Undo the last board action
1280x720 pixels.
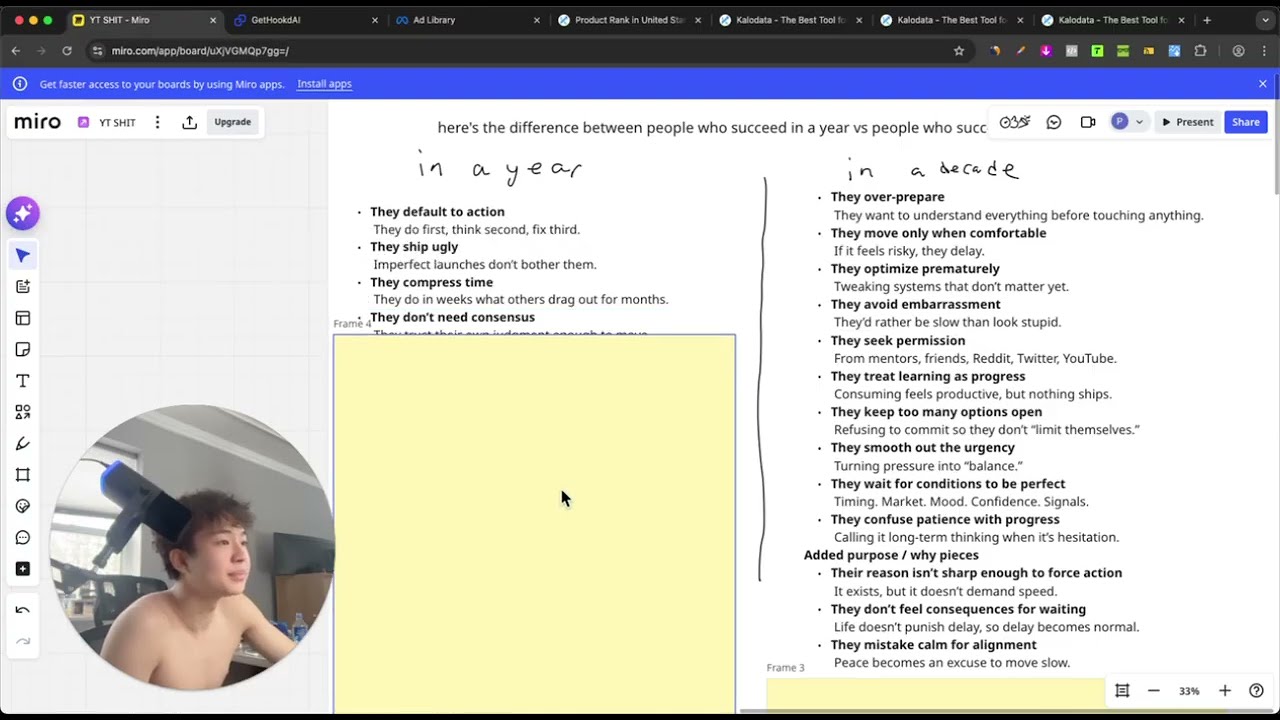(22, 610)
